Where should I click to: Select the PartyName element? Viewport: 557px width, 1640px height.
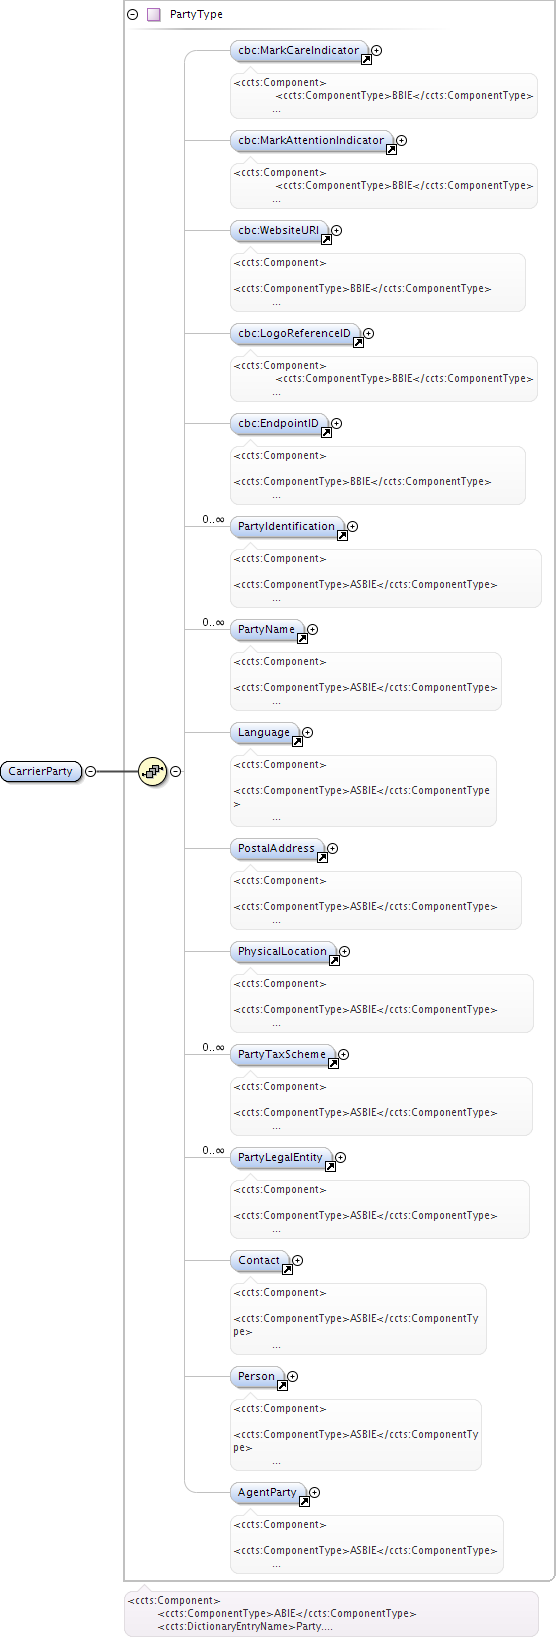pos(267,630)
